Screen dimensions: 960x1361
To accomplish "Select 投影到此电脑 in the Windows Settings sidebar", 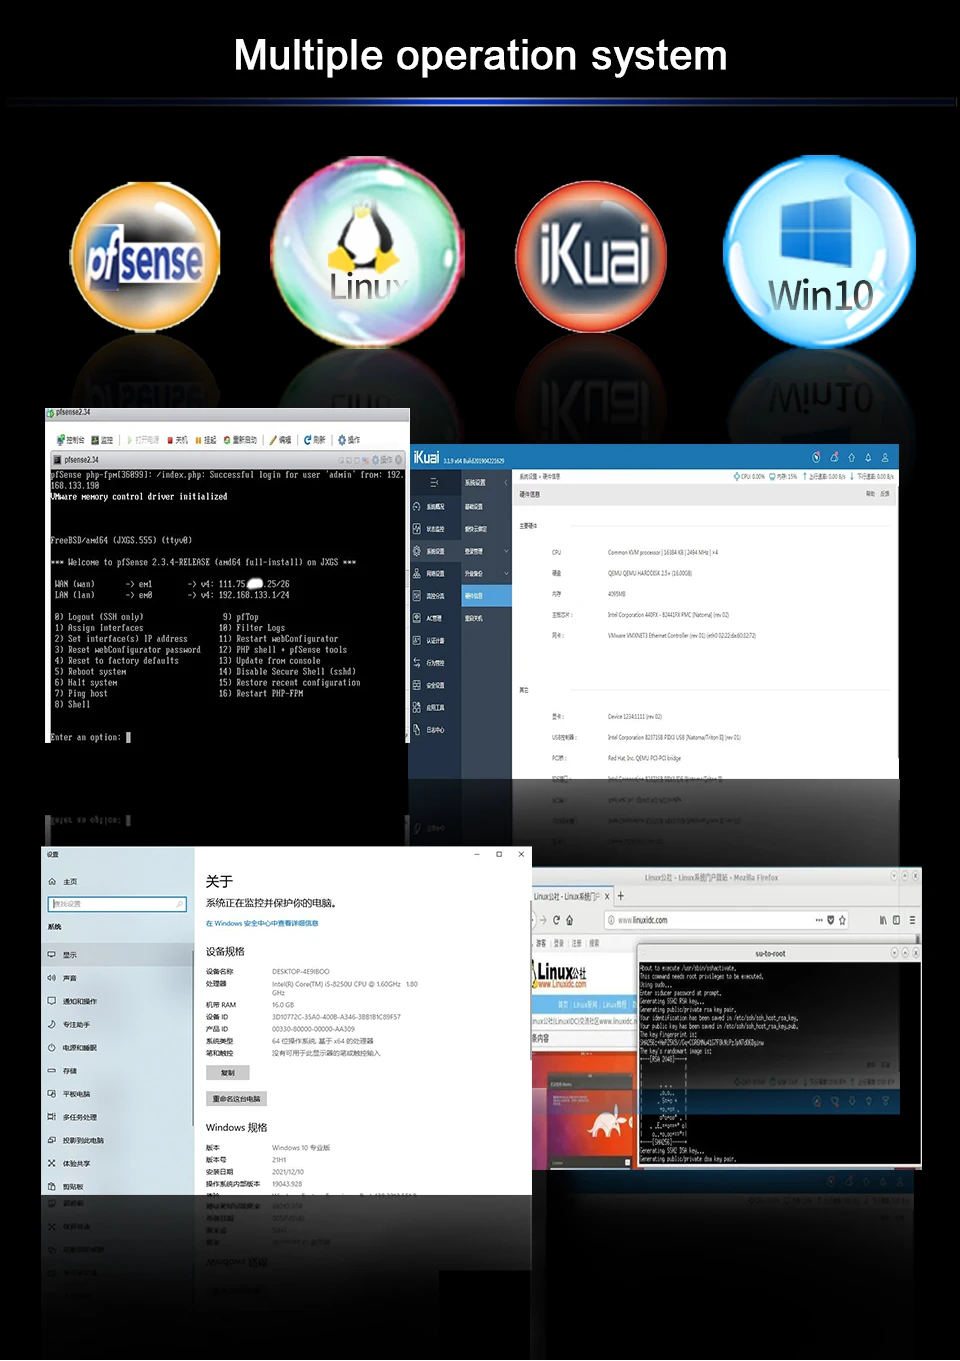I will [117, 1140].
